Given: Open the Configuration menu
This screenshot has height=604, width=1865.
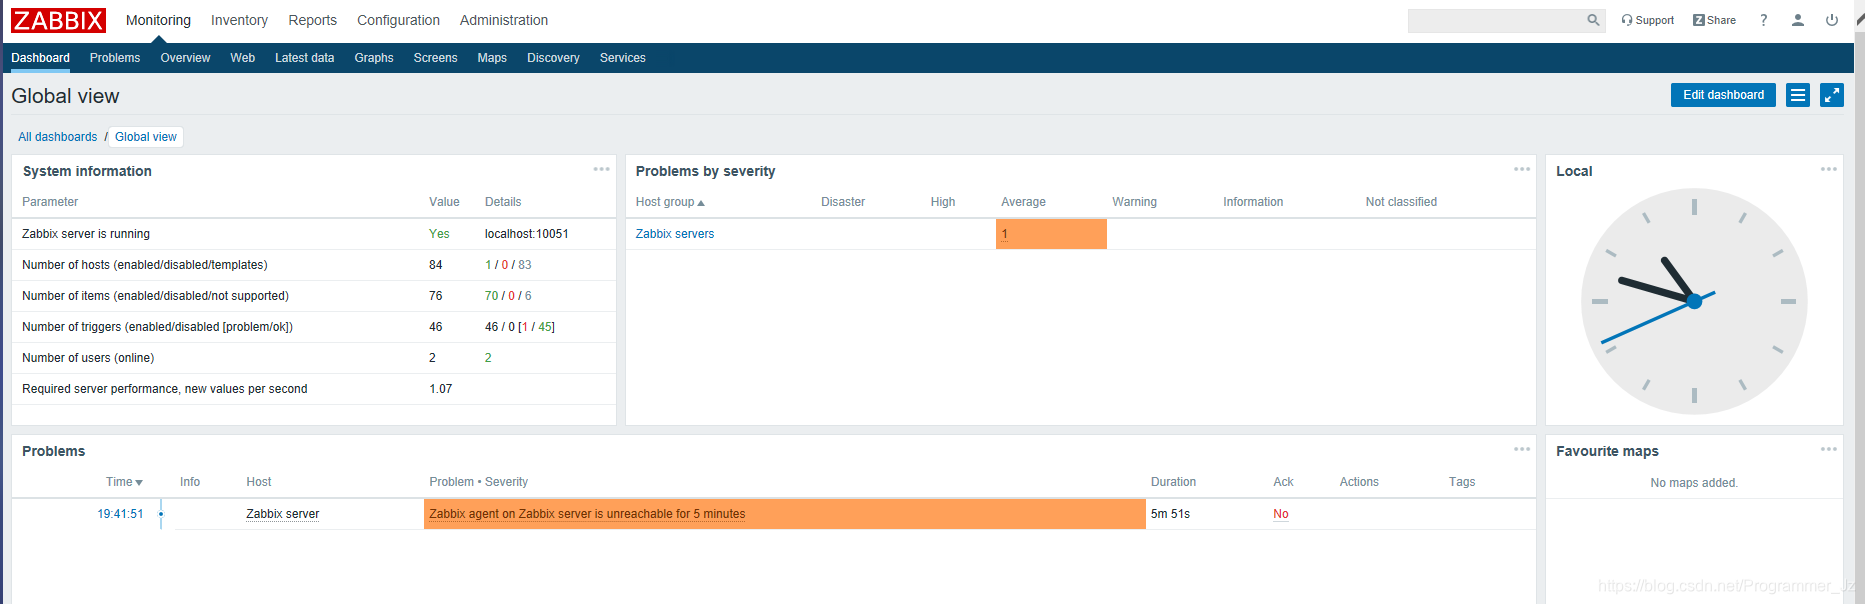Looking at the screenshot, I should tap(398, 20).
